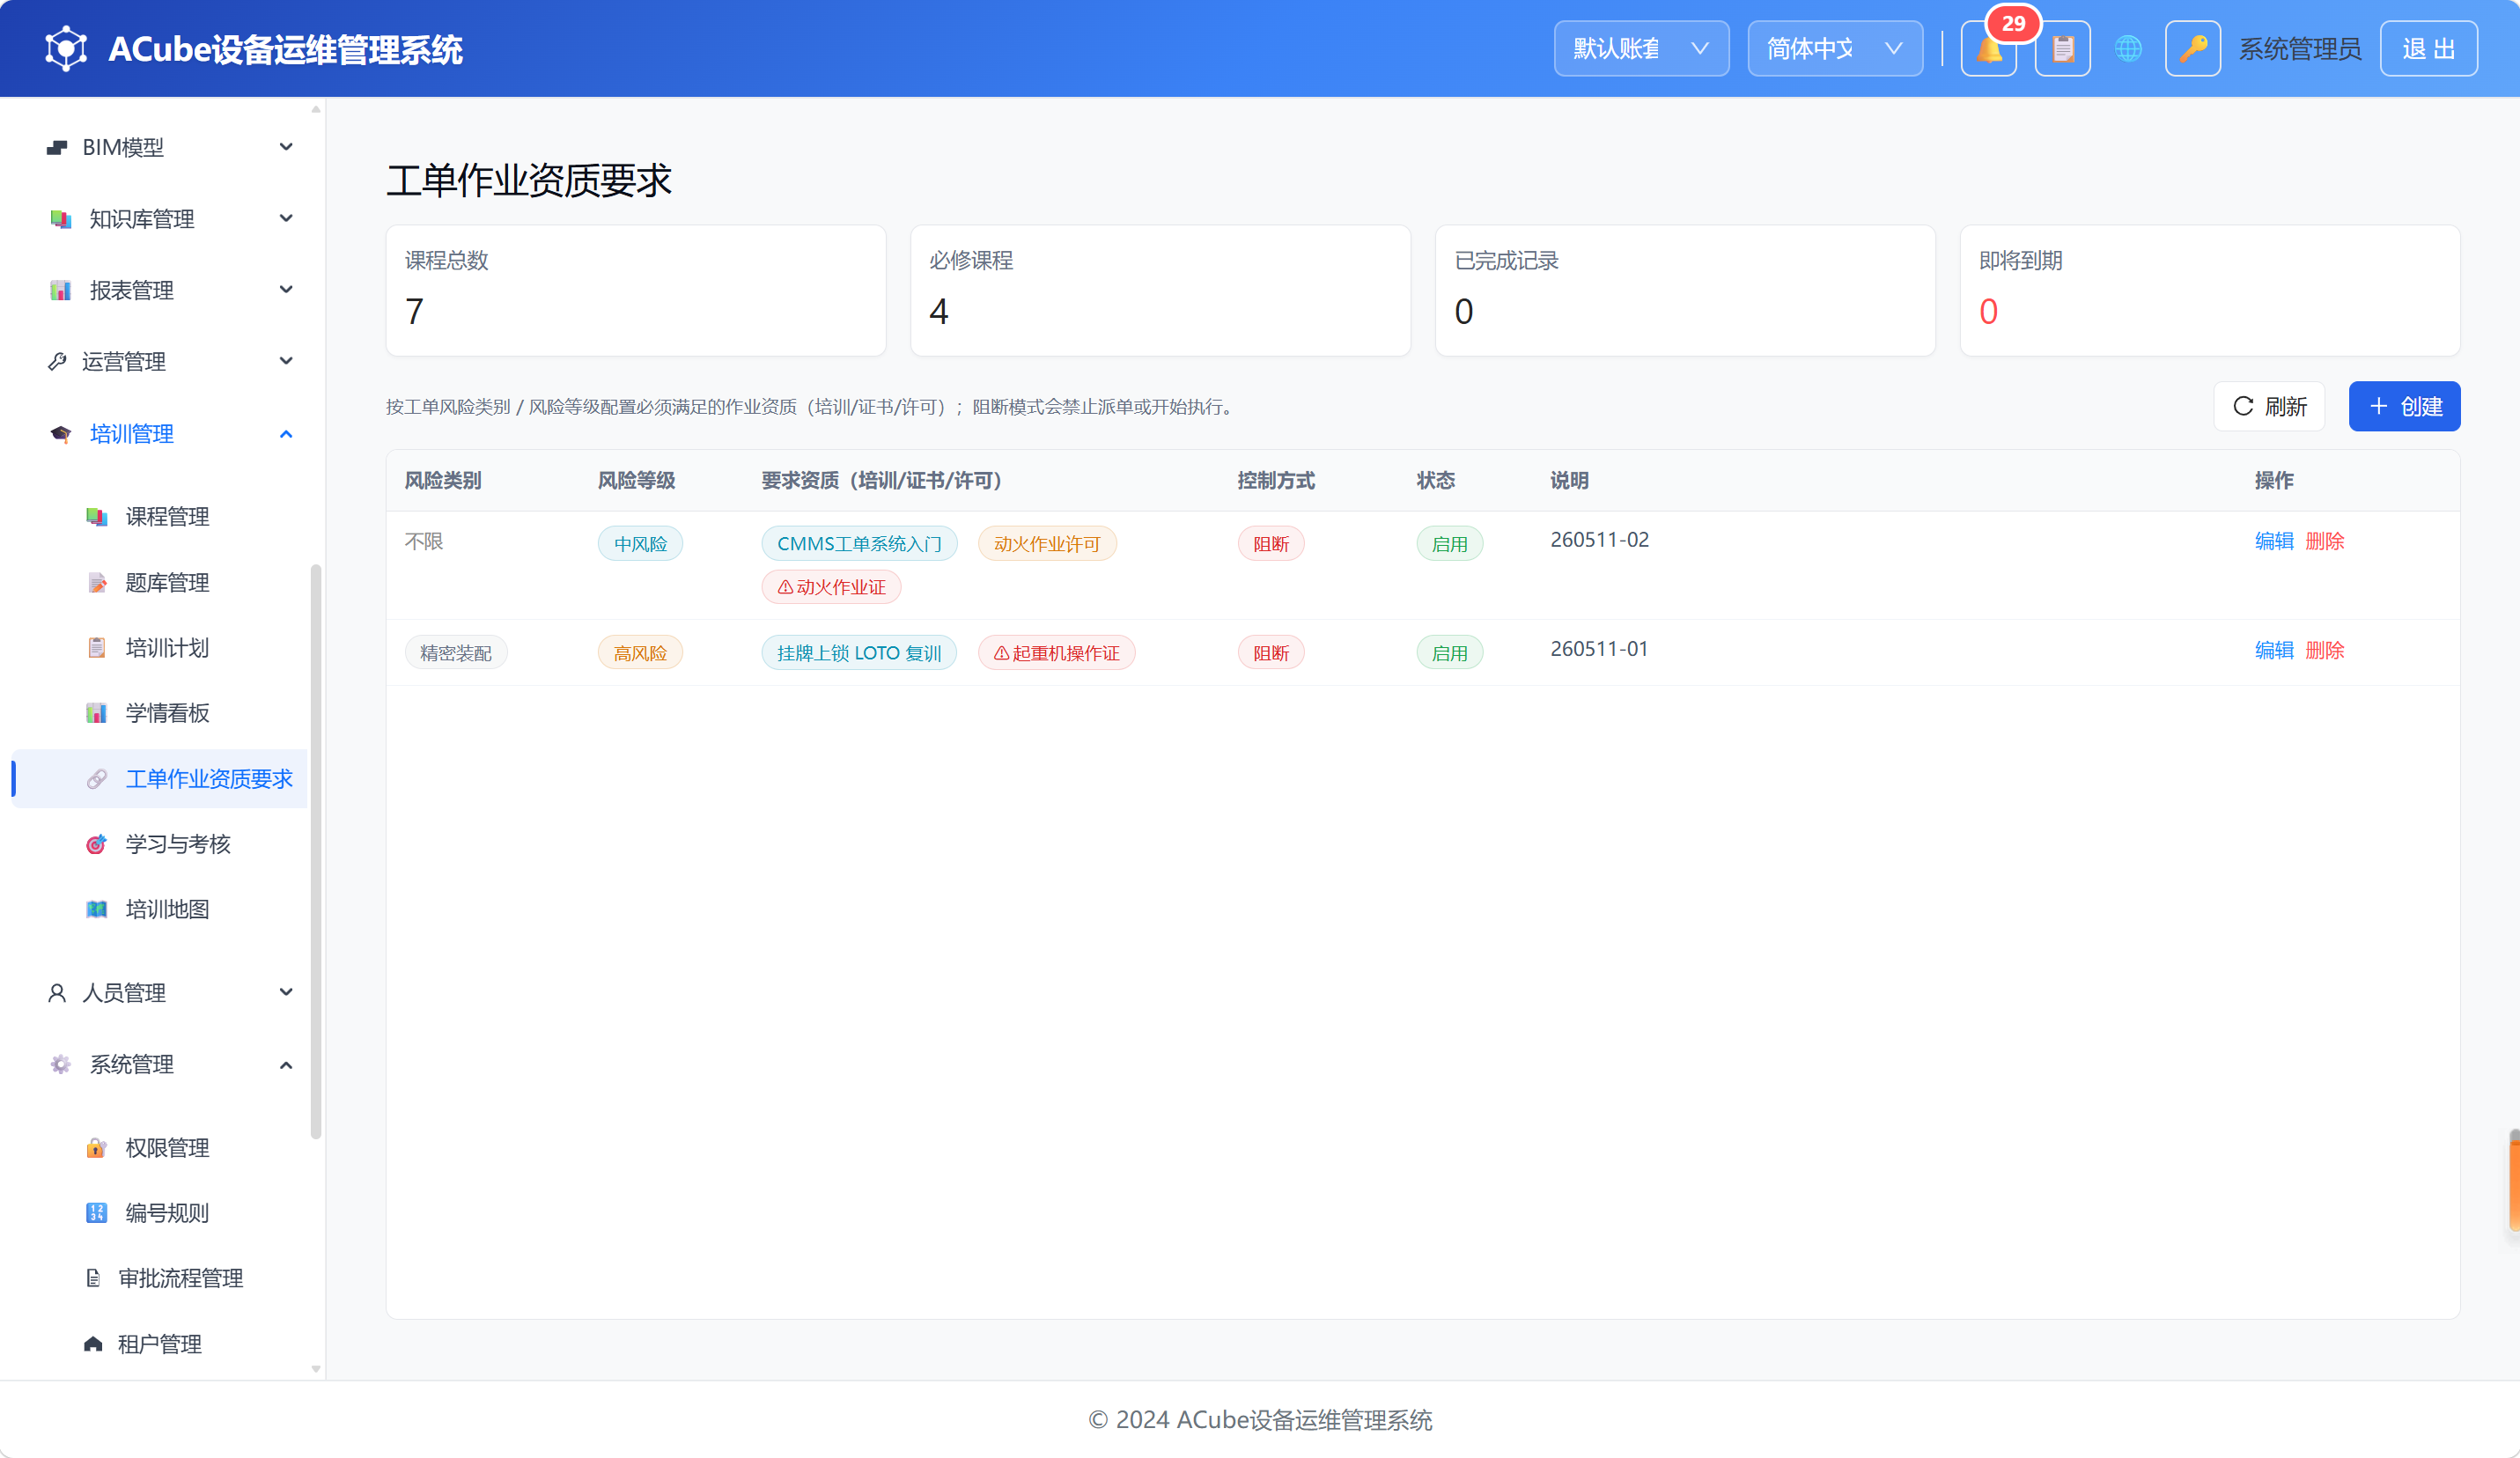Image resolution: width=2520 pixels, height=1458 pixels.
Task: Expand the BIM模型 menu chevron
Action: click(286, 147)
